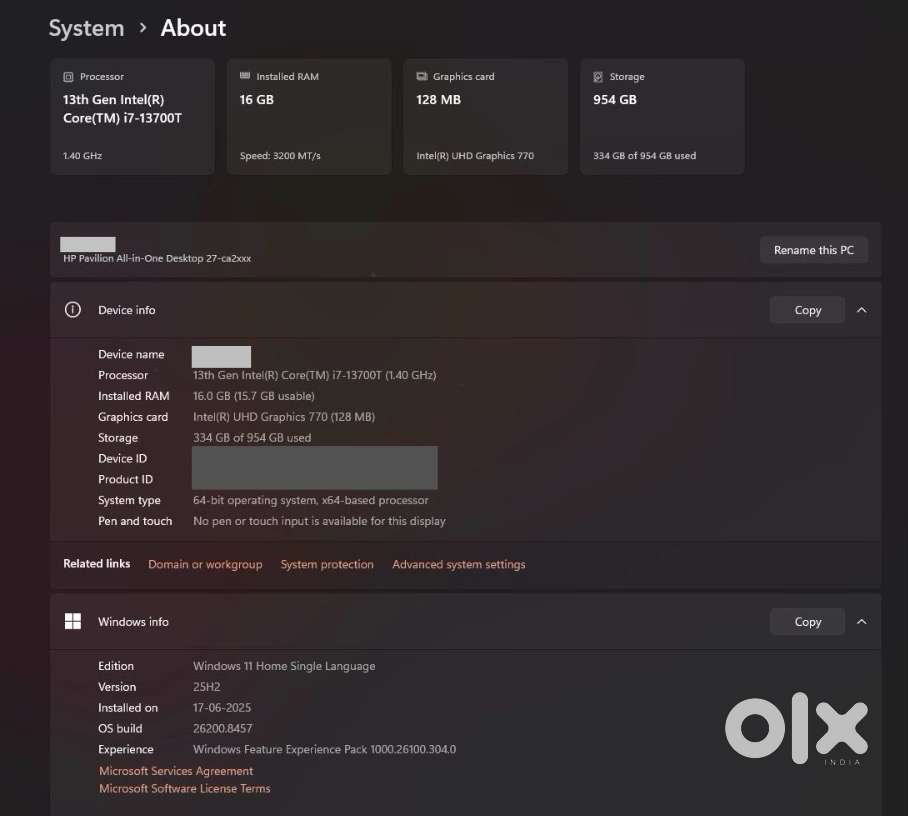Viewport: 908px width, 816px height.
Task: Click the '17-06-2025' installed date
Action: [222, 708]
